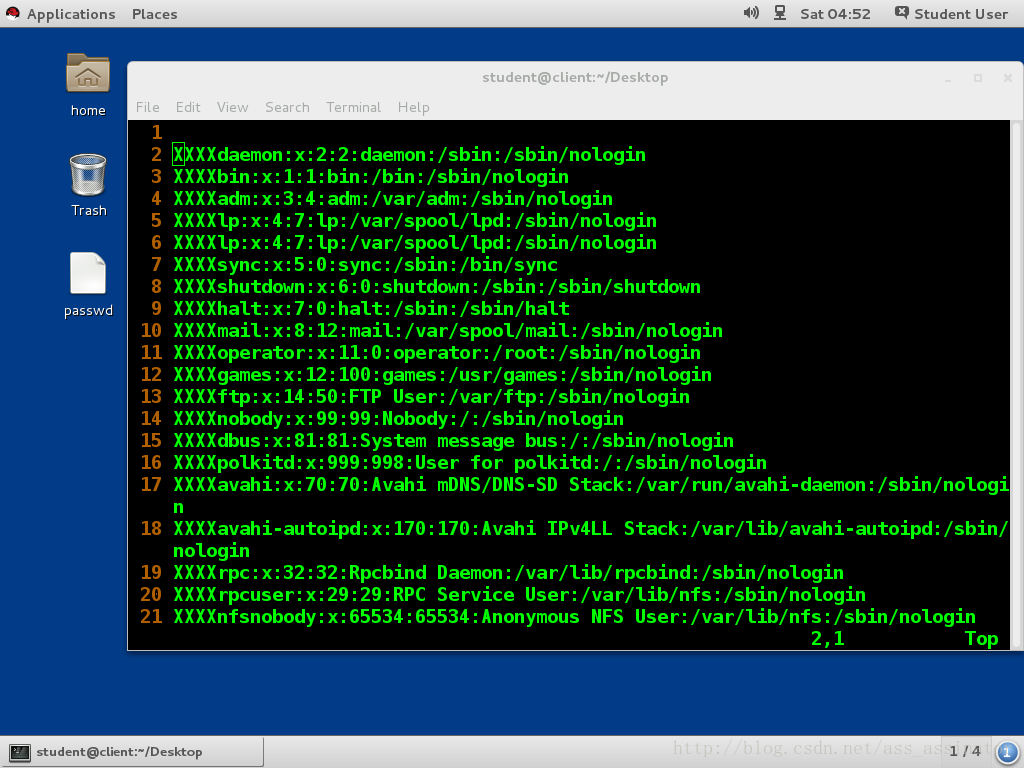Open the terminal Edit menu
The image size is (1024, 768).
coord(188,107)
